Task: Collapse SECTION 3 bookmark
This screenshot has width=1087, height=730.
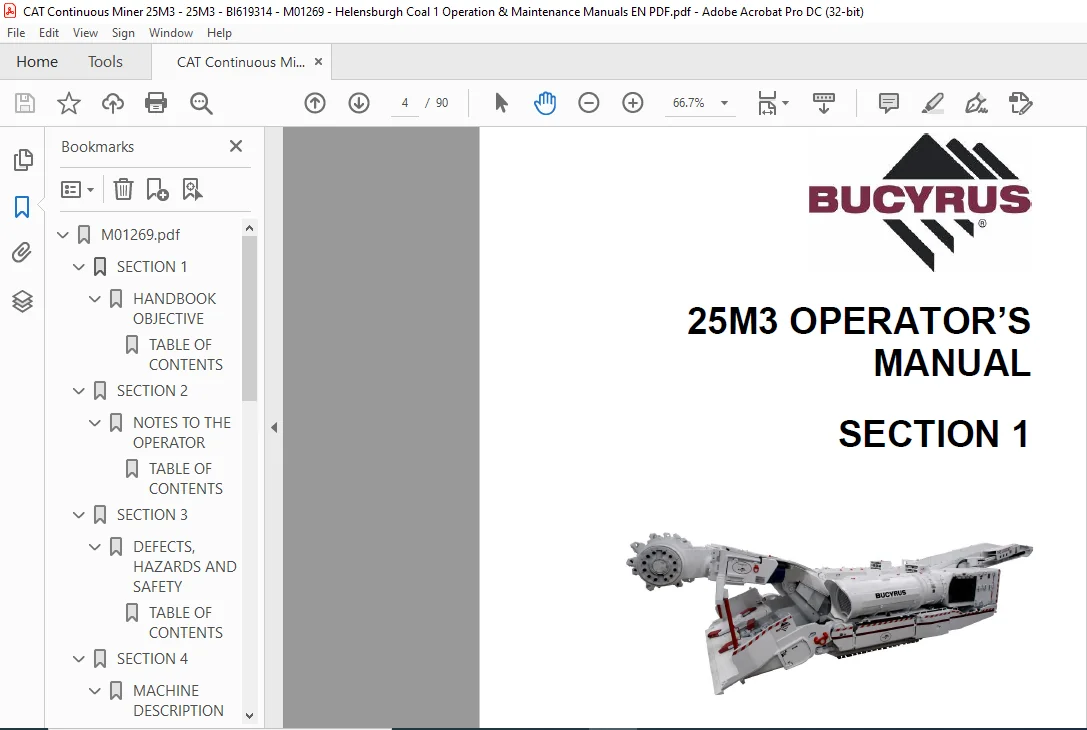Action: 79,515
